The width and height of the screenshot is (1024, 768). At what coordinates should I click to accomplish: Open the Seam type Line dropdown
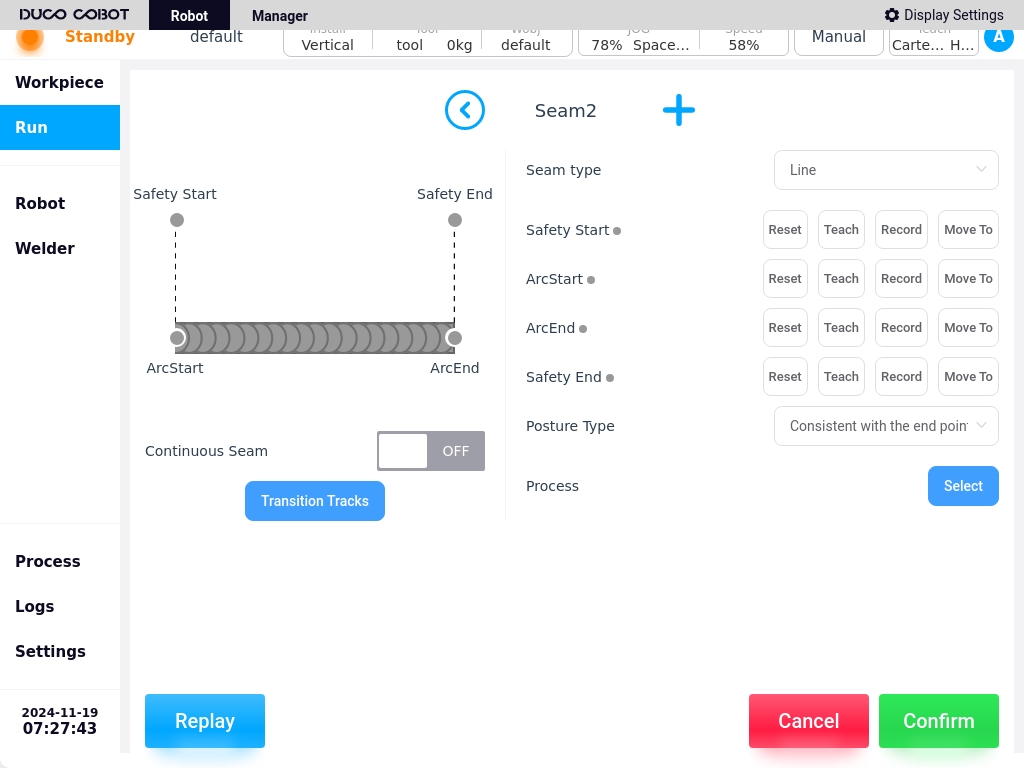coord(886,170)
